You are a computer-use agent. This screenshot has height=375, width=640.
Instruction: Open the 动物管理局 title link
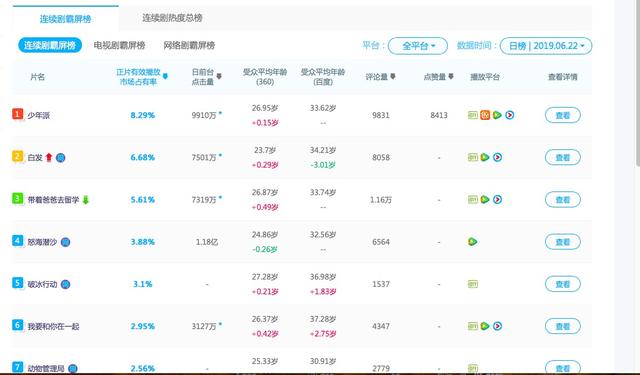(x=46, y=368)
